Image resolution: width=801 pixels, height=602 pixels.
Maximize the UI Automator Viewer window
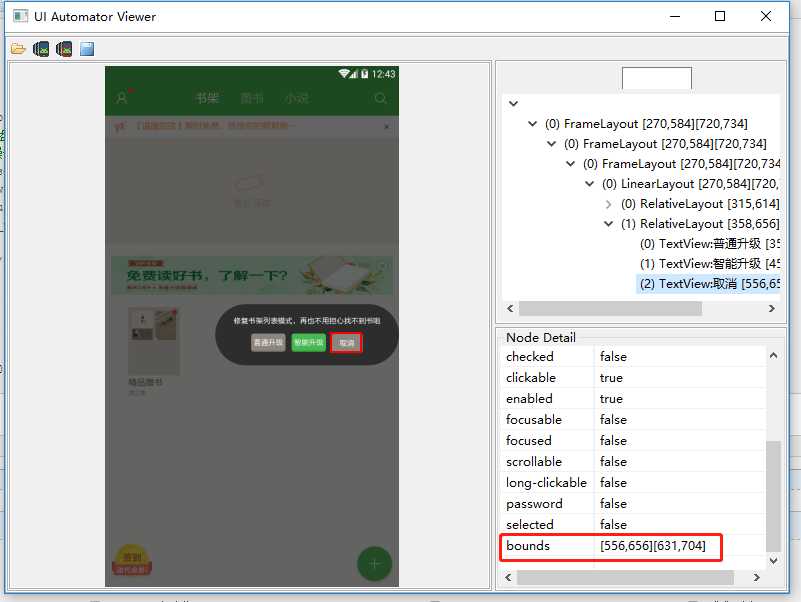click(x=720, y=16)
